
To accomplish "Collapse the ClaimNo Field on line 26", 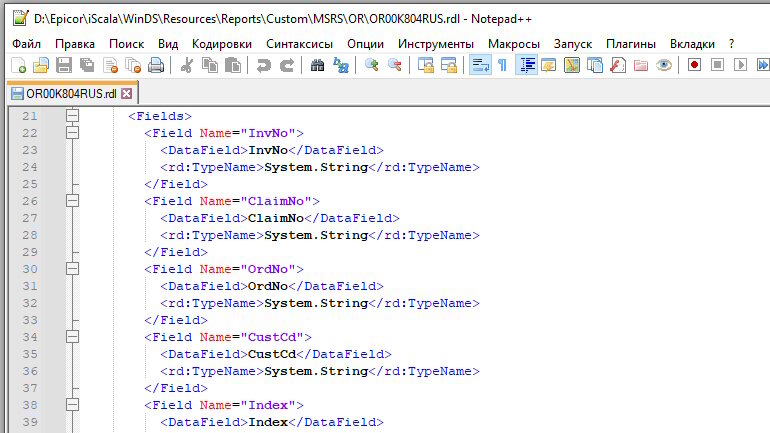I will 72,201.
